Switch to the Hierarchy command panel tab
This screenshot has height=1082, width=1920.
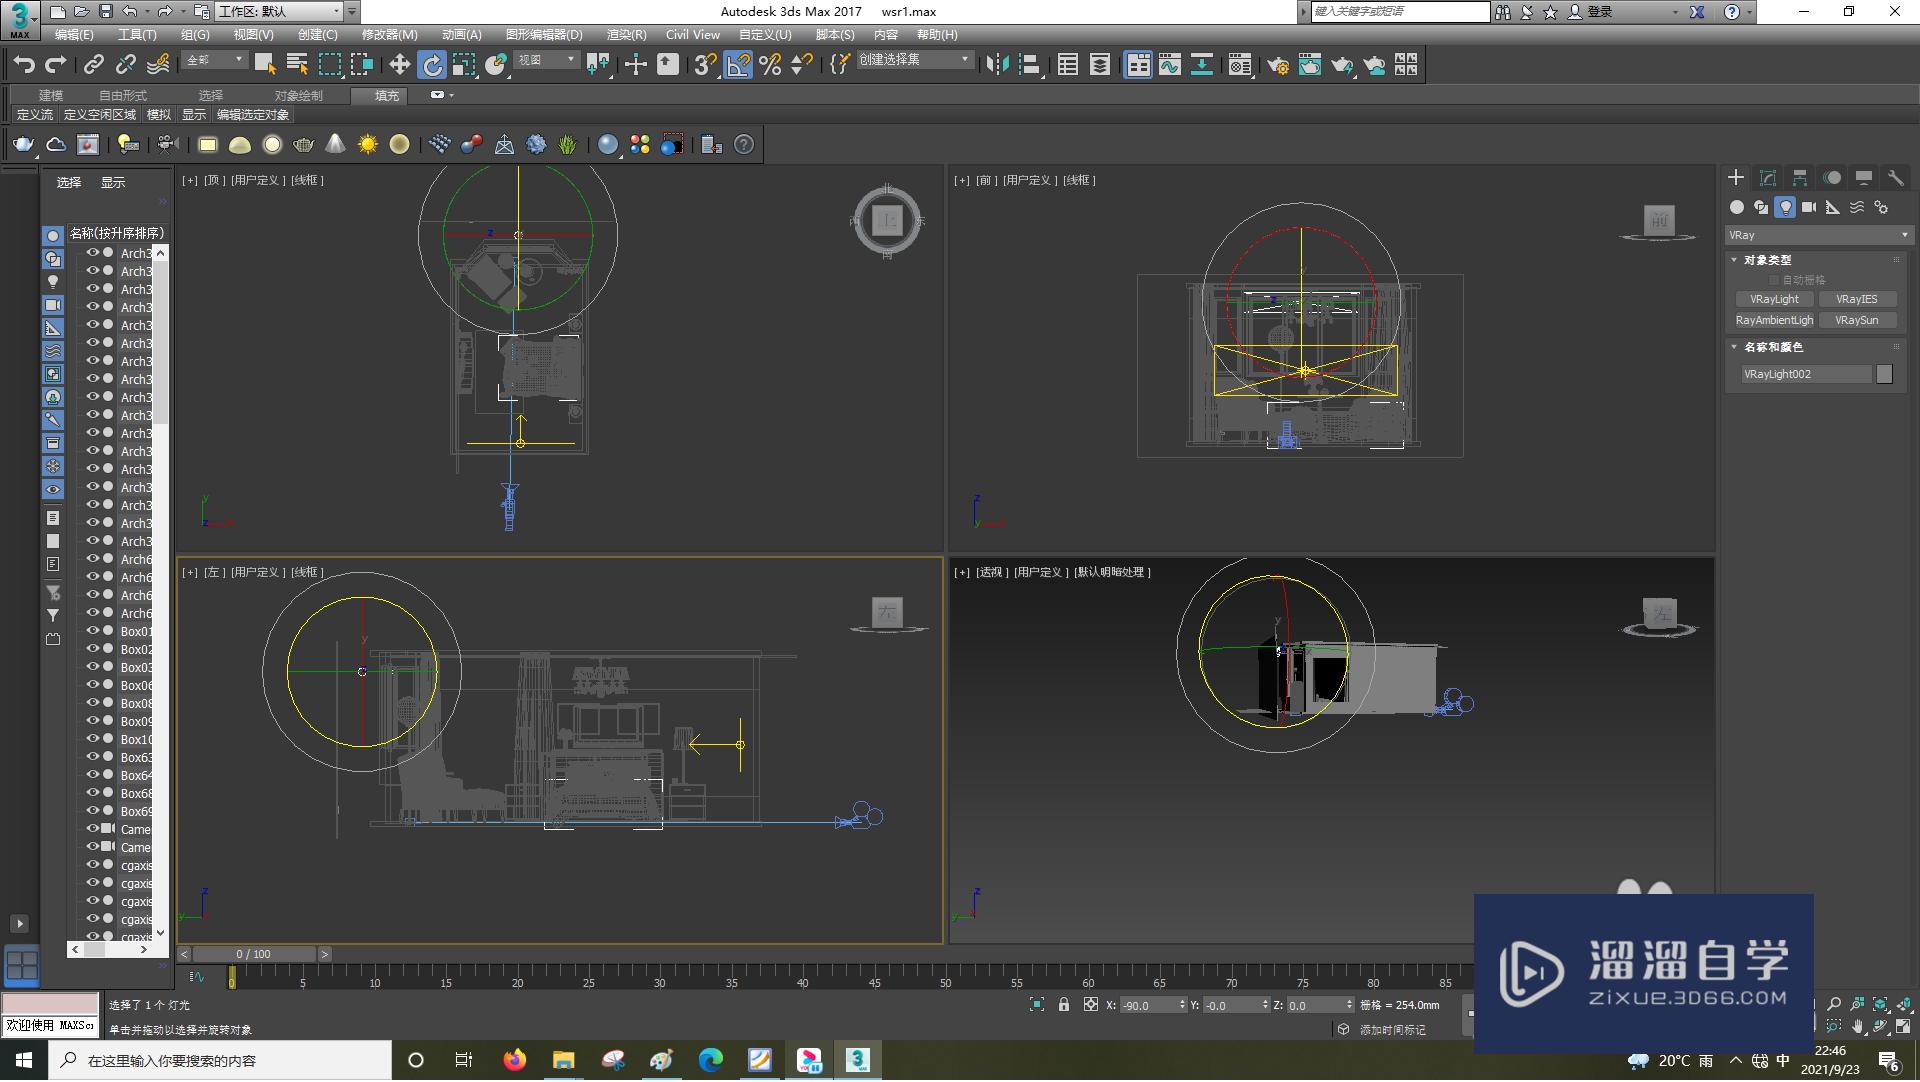1800,178
